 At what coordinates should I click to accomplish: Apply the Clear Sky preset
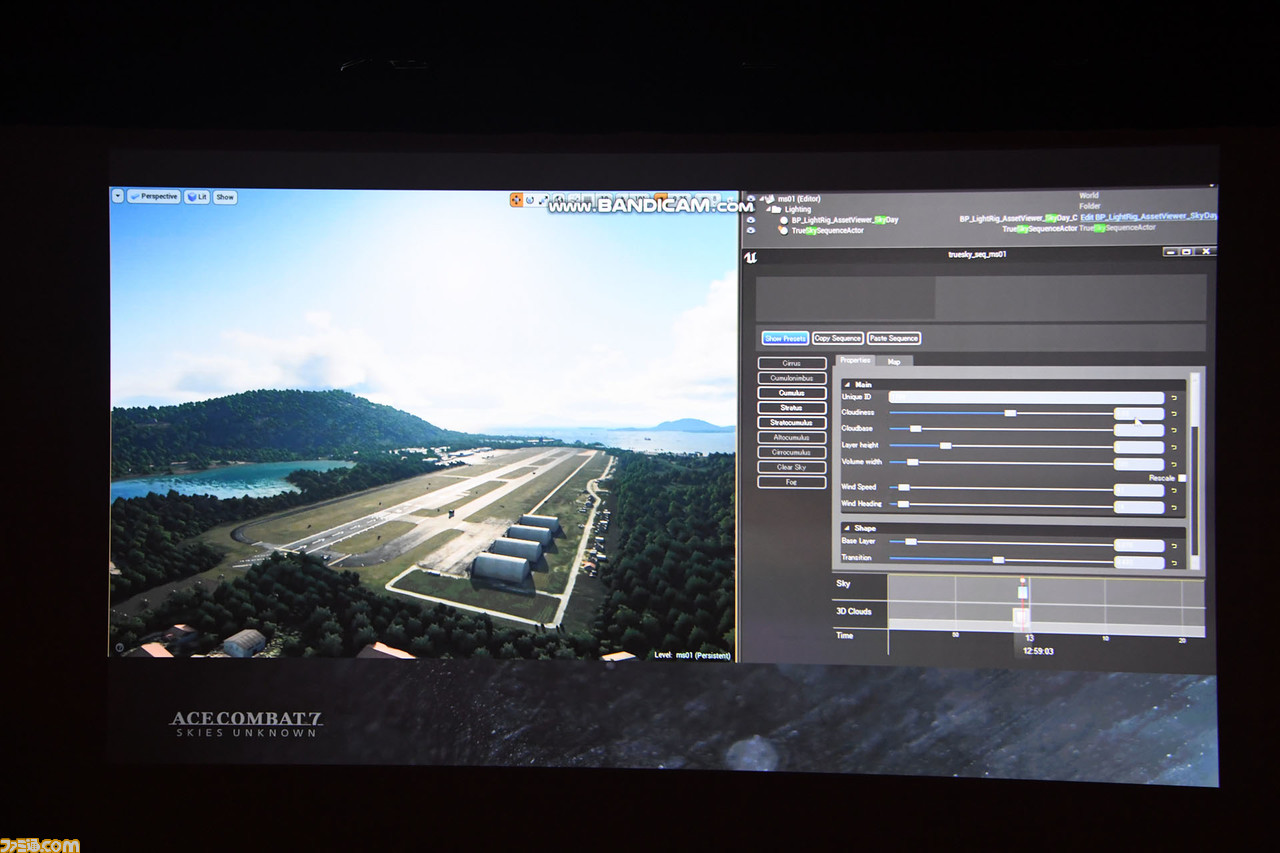coord(792,467)
